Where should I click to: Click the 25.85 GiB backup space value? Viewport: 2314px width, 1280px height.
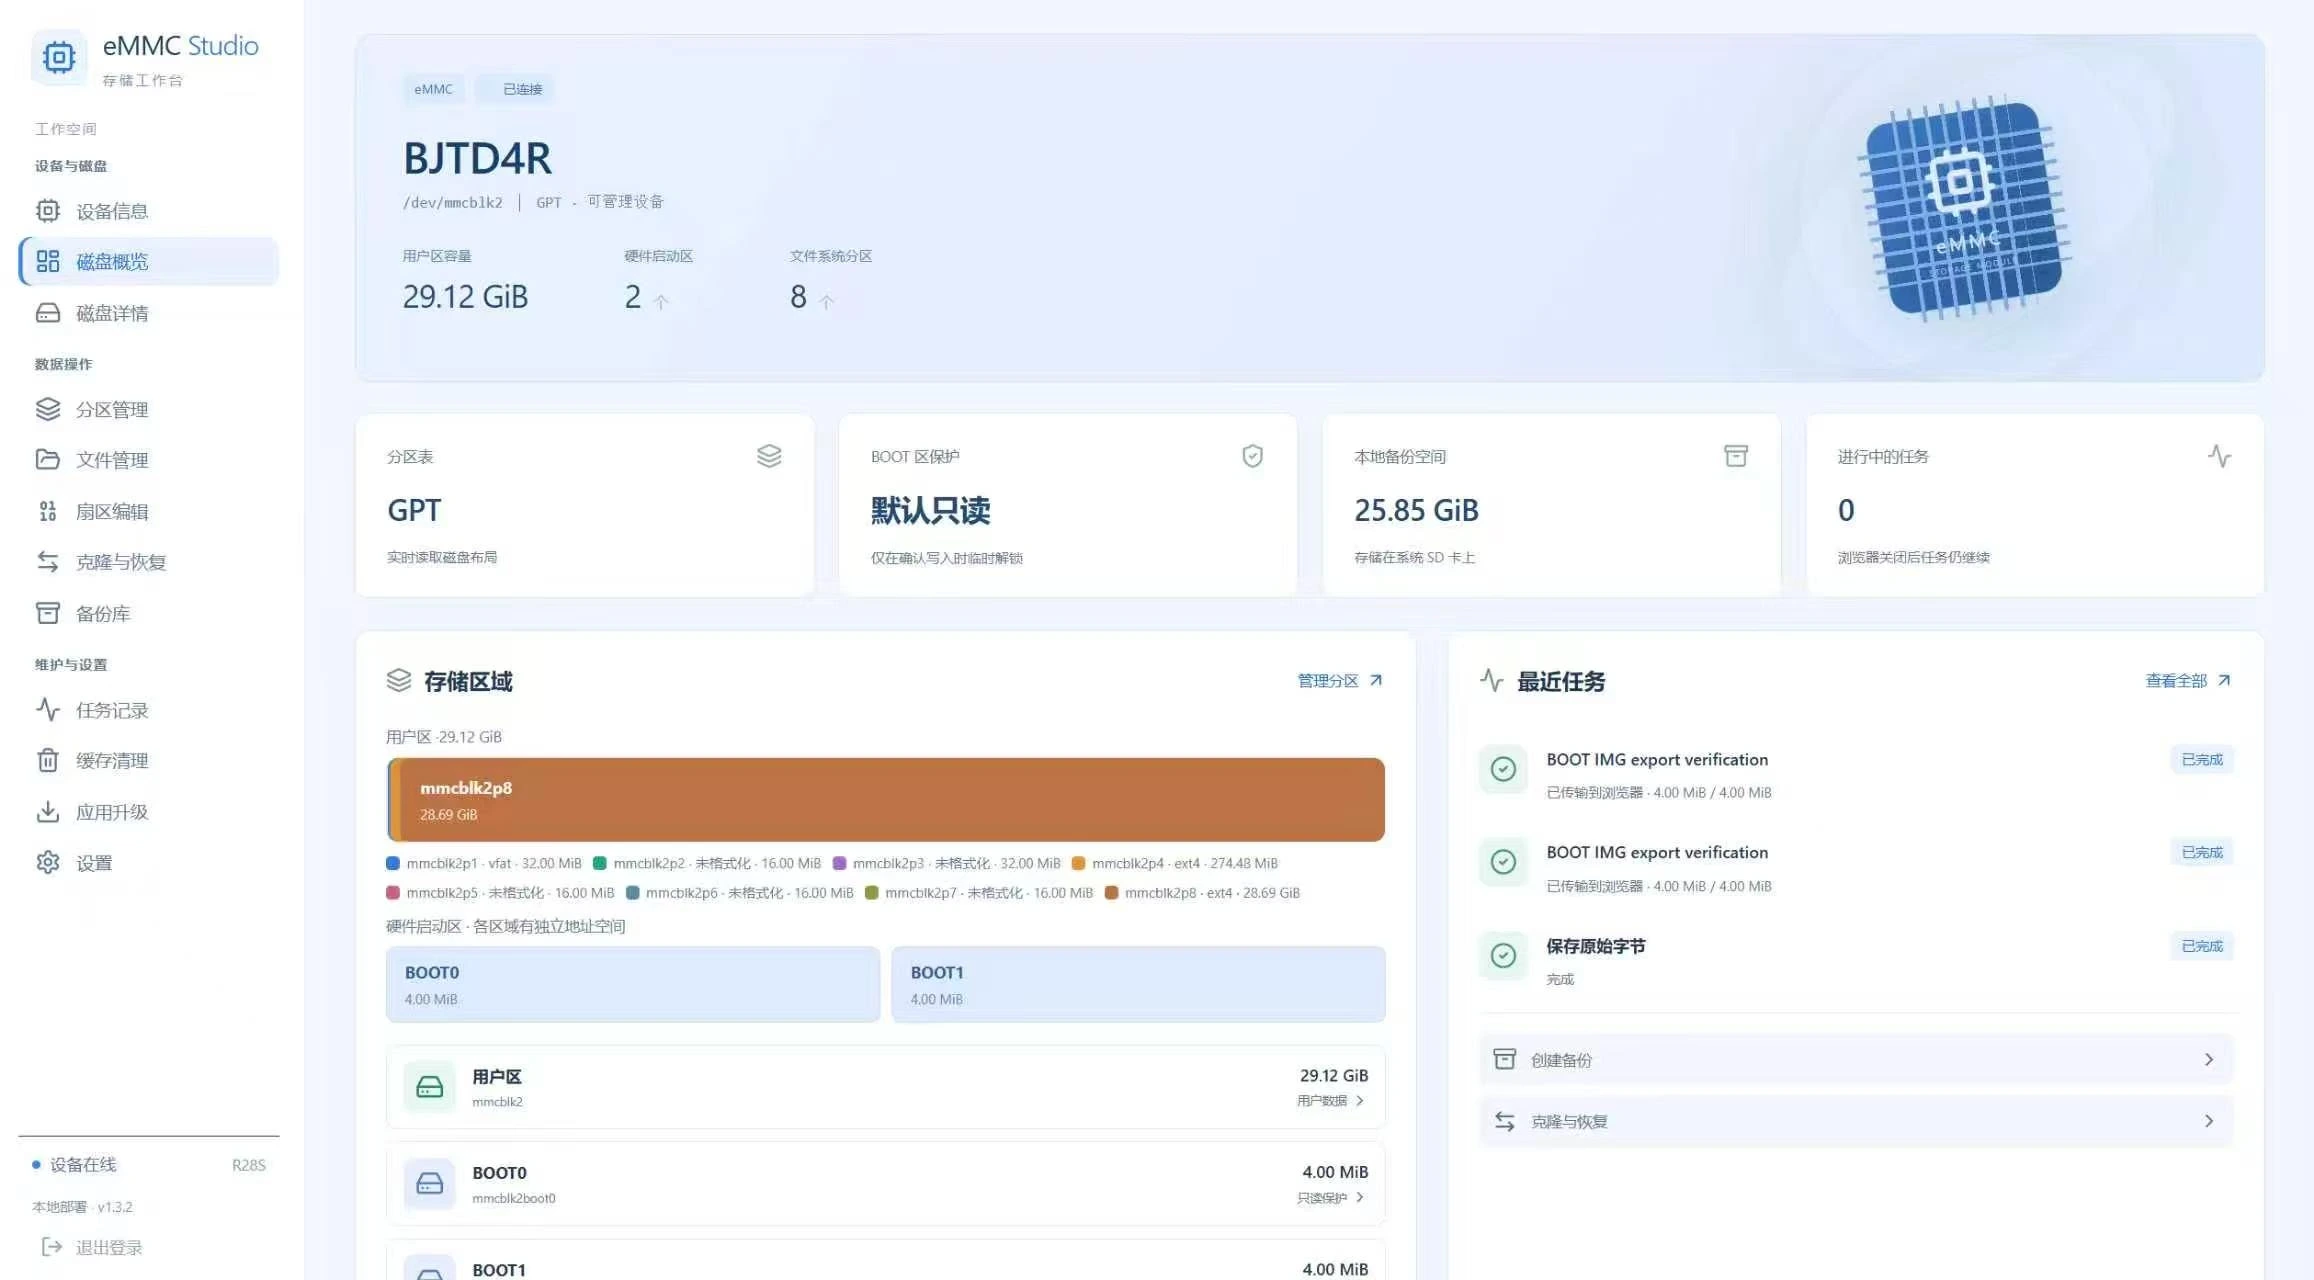1416,510
